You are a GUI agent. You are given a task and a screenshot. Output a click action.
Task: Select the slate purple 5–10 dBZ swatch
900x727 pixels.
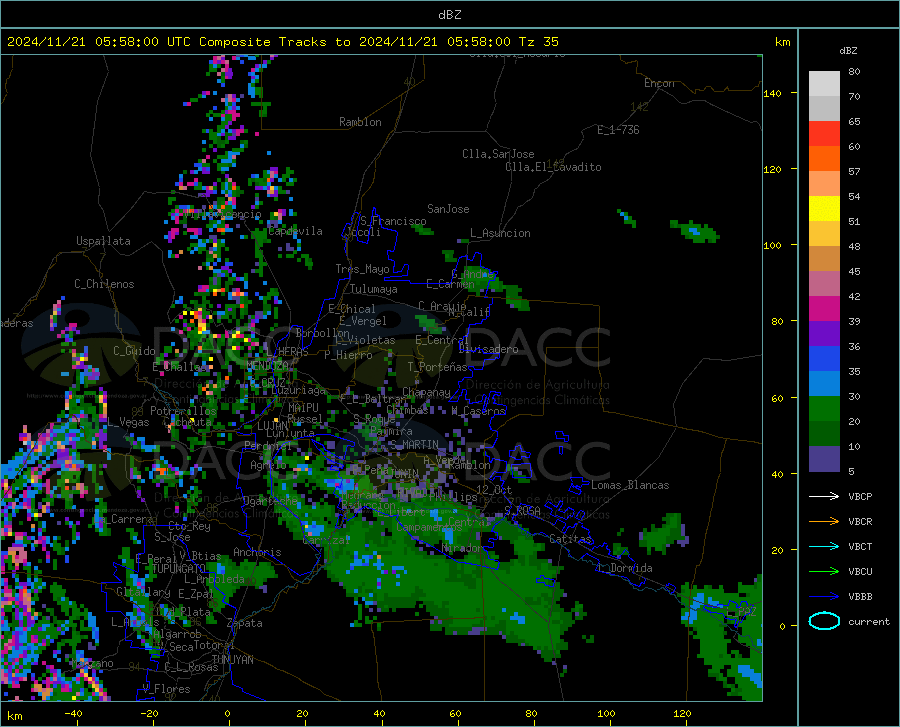[x=824, y=459]
